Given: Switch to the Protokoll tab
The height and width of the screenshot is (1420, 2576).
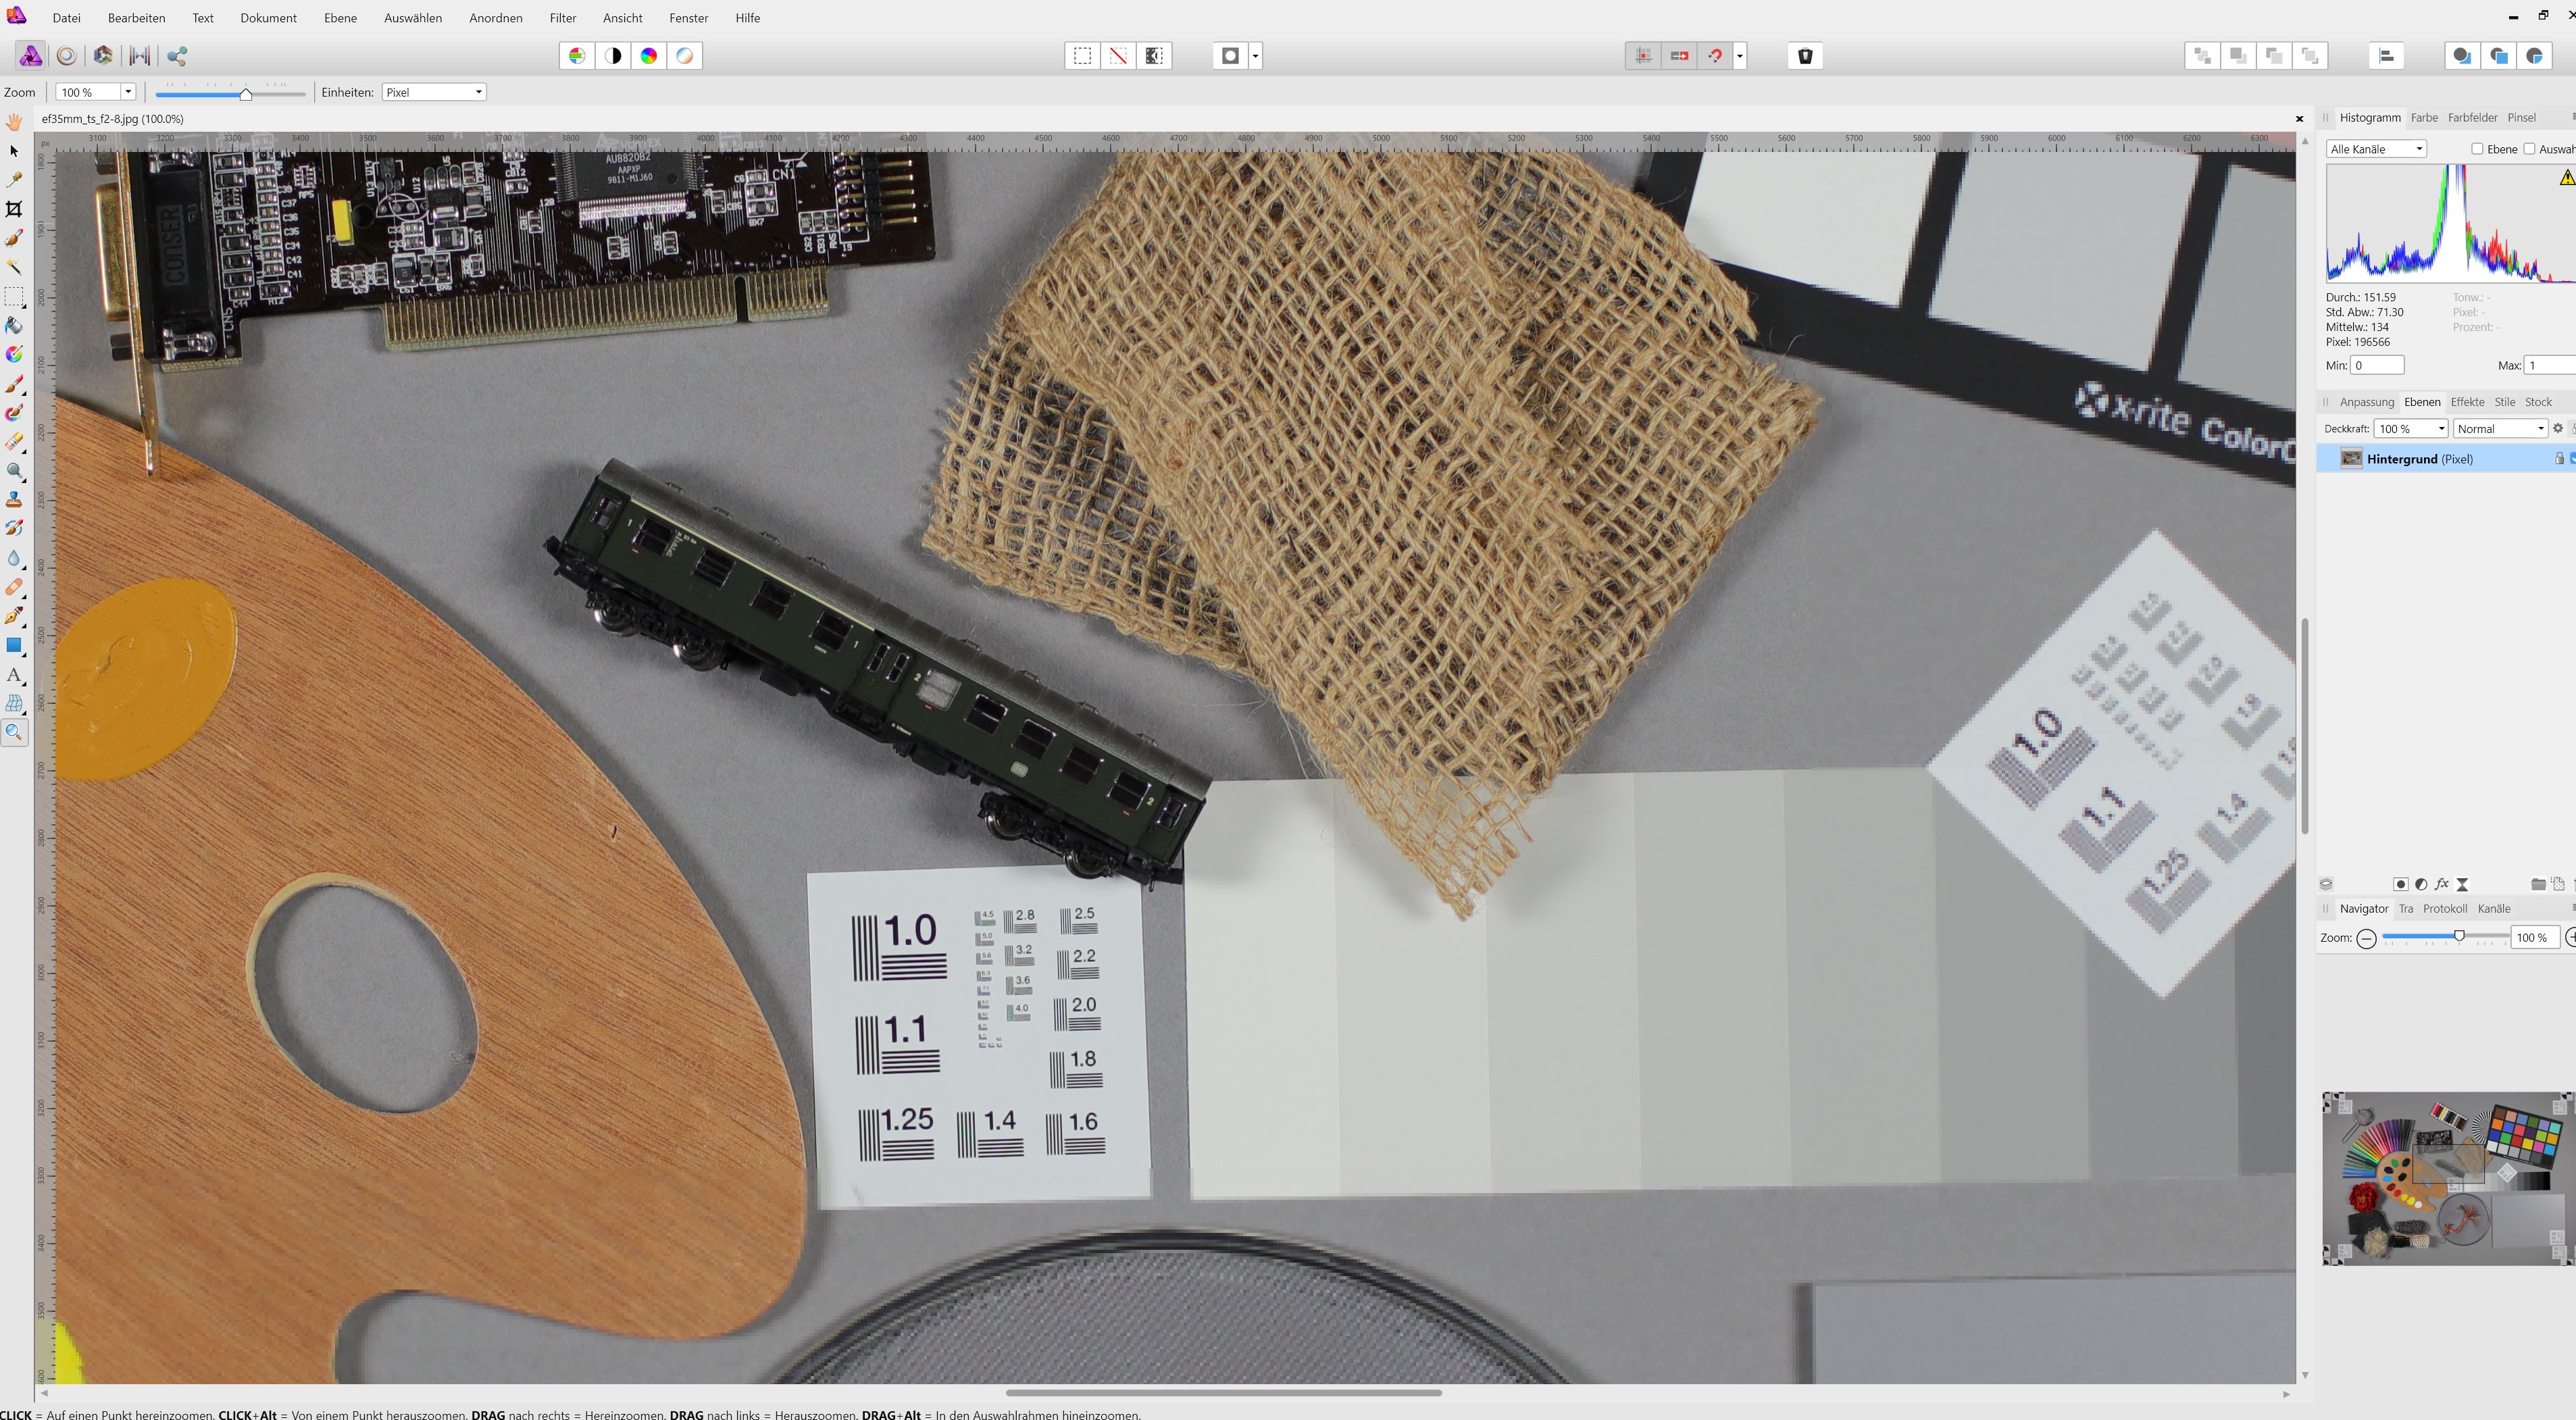Looking at the screenshot, I should (x=2444, y=909).
